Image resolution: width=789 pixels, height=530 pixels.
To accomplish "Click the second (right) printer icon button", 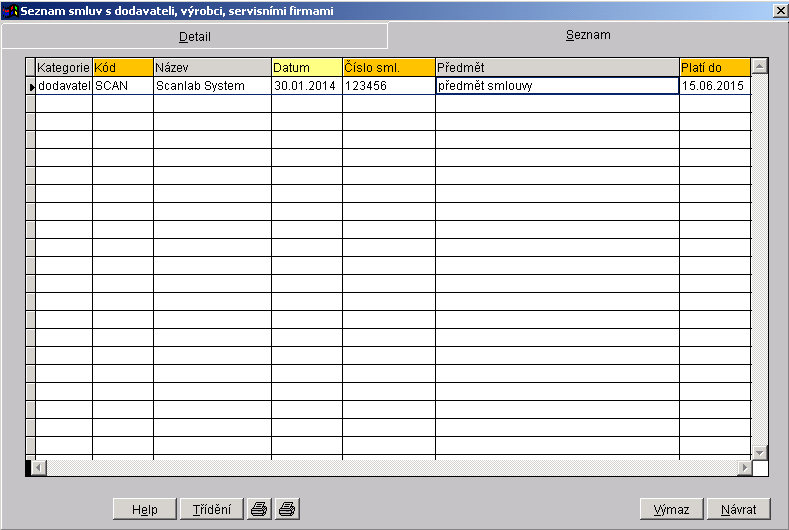I will pyautogui.click(x=287, y=509).
